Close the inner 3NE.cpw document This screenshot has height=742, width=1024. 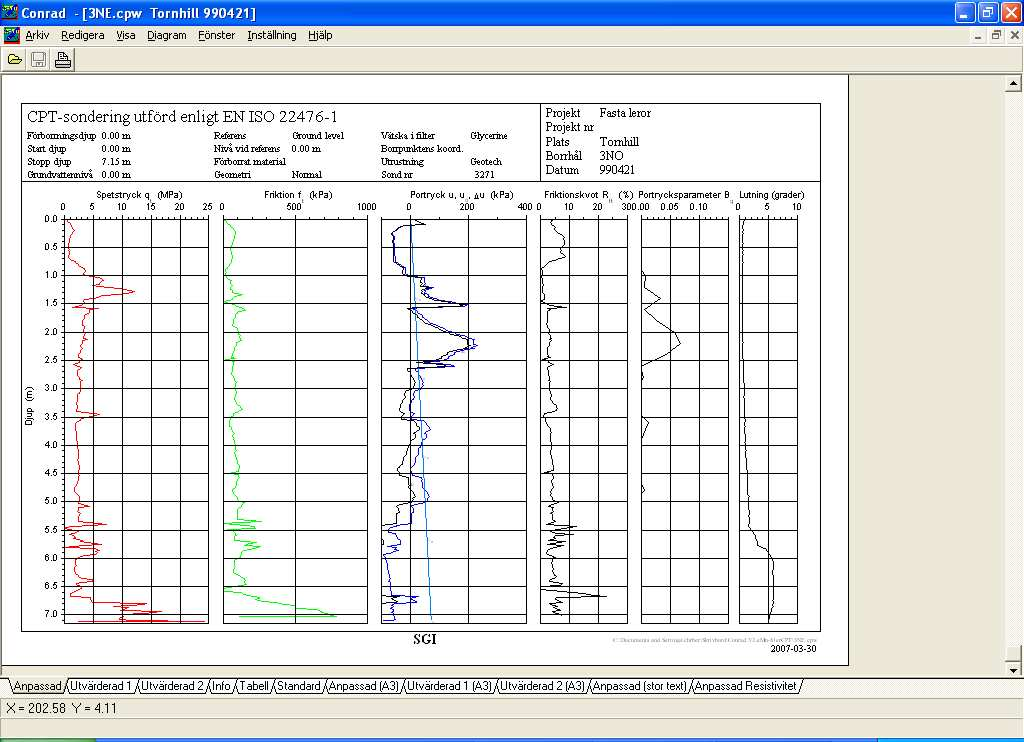coord(1014,35)
